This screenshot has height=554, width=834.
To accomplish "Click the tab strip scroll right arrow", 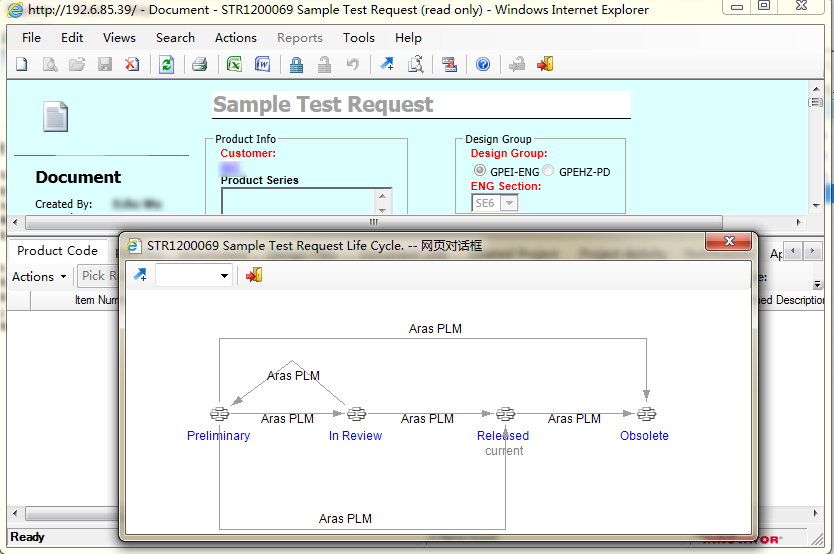I will point(812,250).
